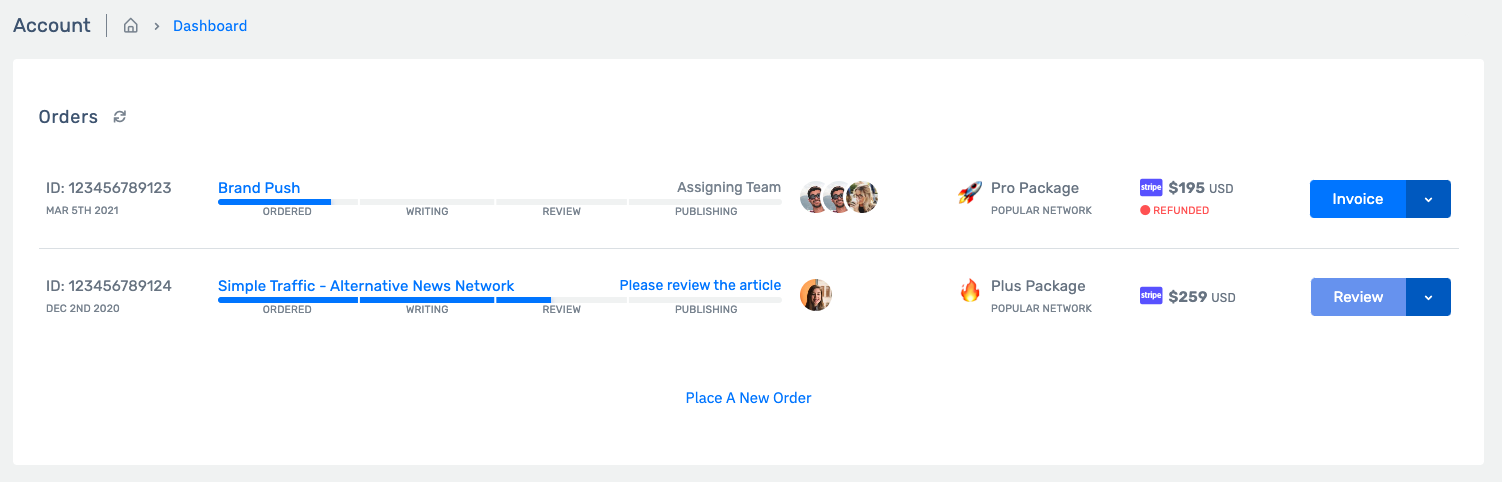1502x482 pixels.
Task: Open the Brand Push order link
Action: (259, 187)
